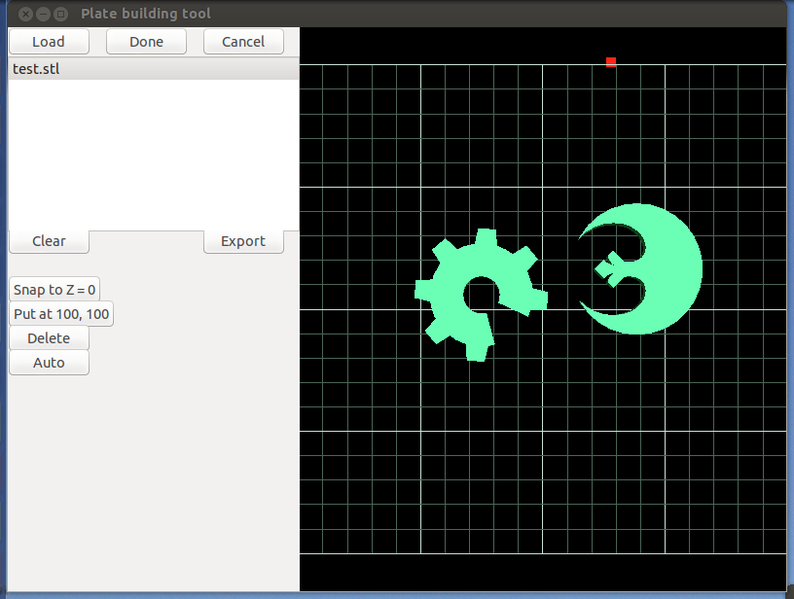Image resolution: width=794 pixels, height=599 pixels.
Task: Run Auto arrangement of models
Action: [49, 362]
